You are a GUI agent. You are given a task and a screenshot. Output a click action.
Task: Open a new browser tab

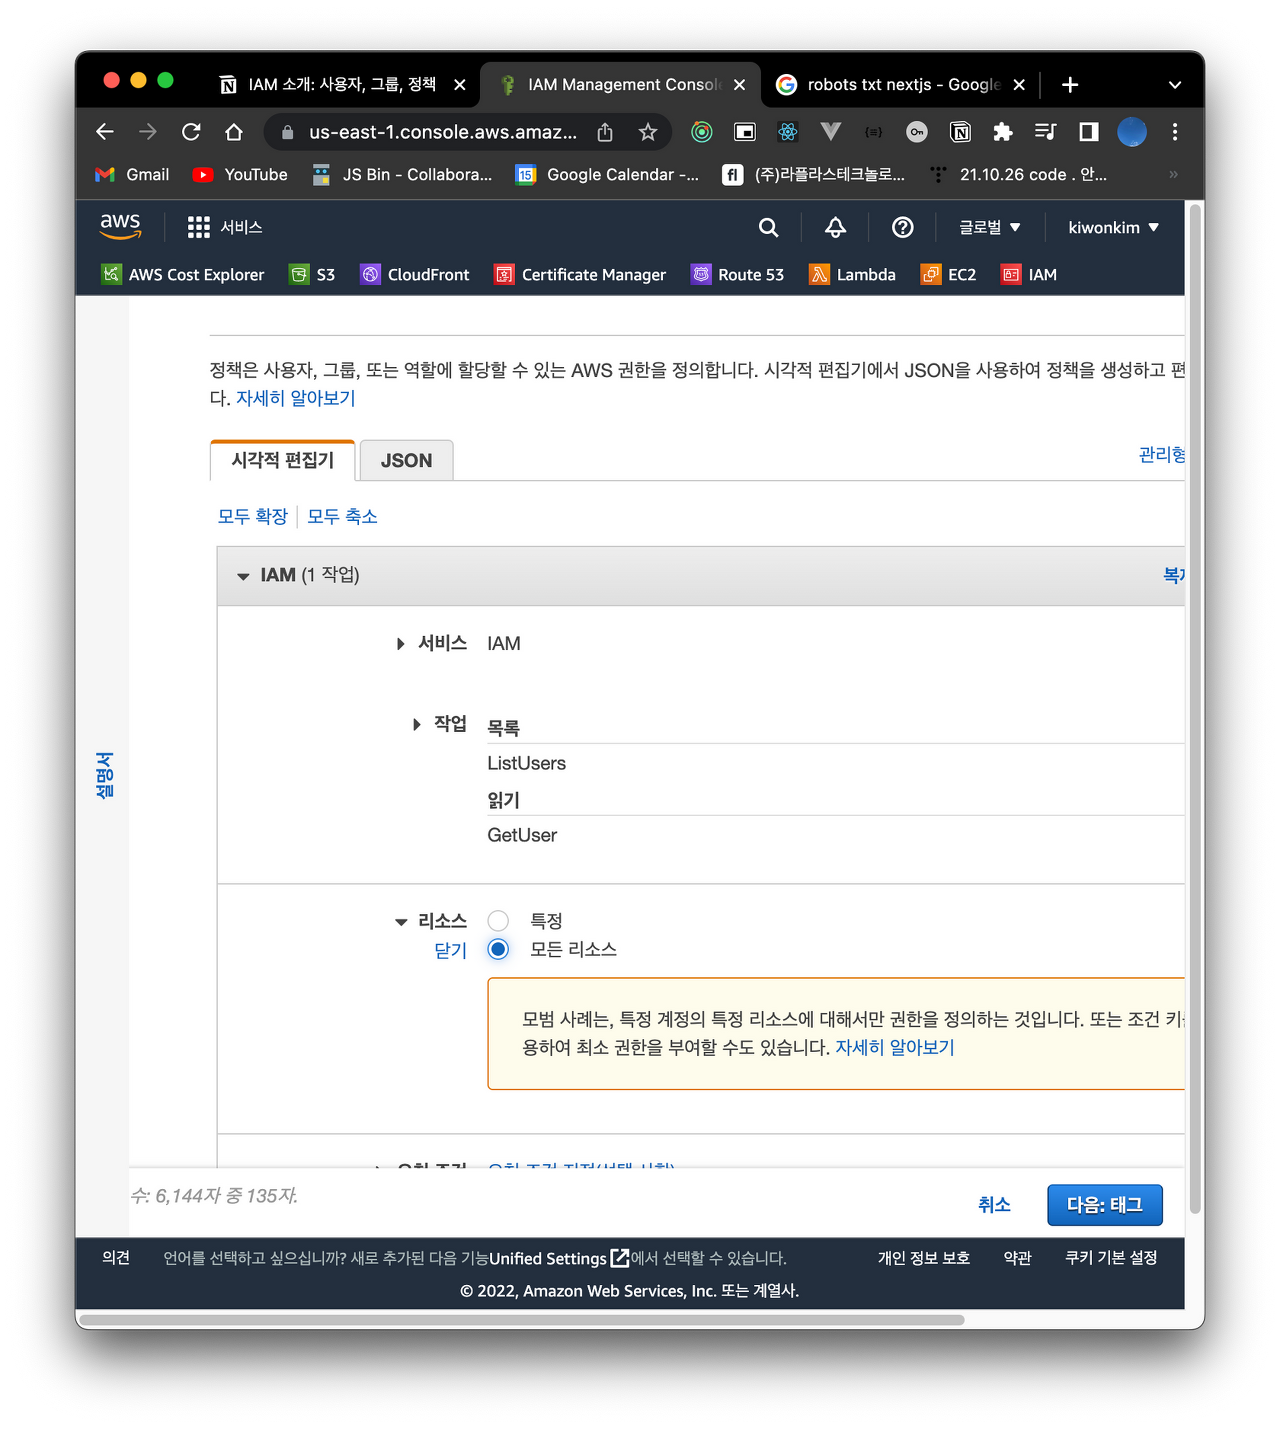pos(1070,85)
